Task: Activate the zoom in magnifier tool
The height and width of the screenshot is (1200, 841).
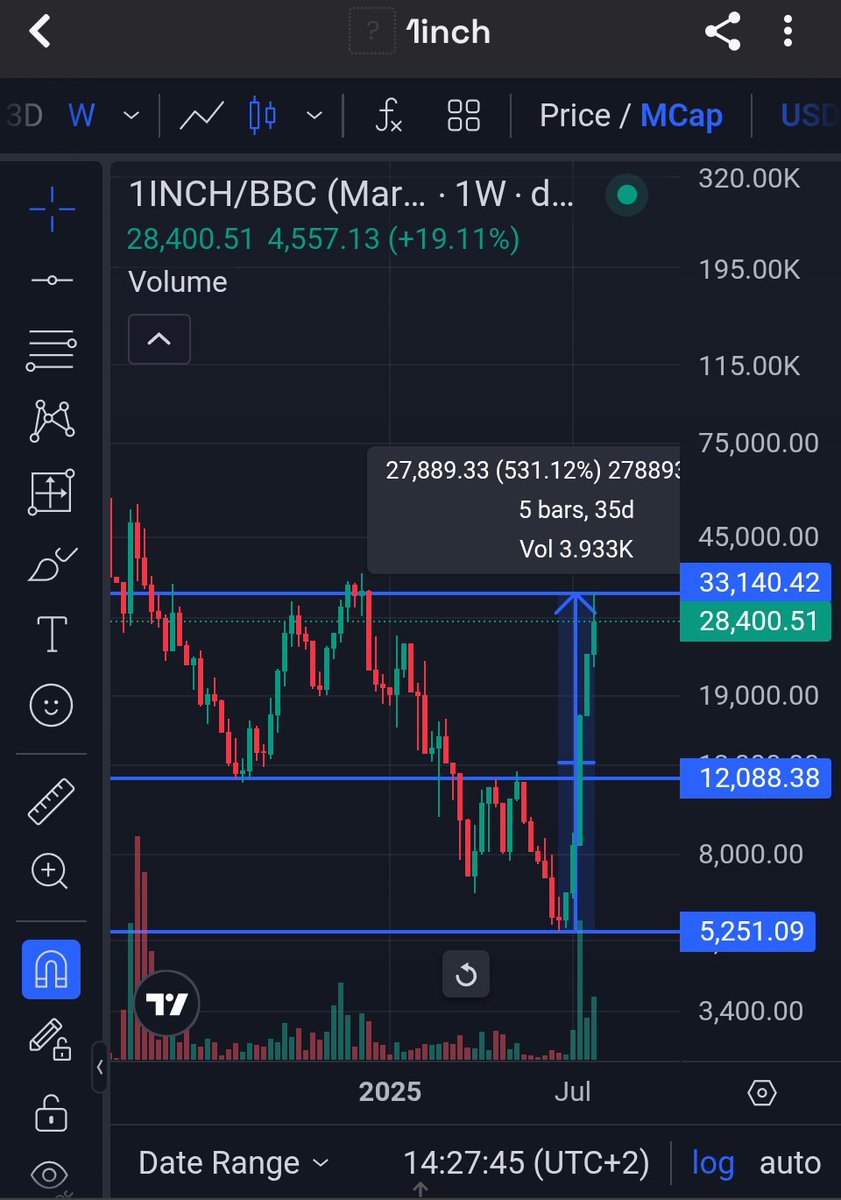Action: [50, 871]
